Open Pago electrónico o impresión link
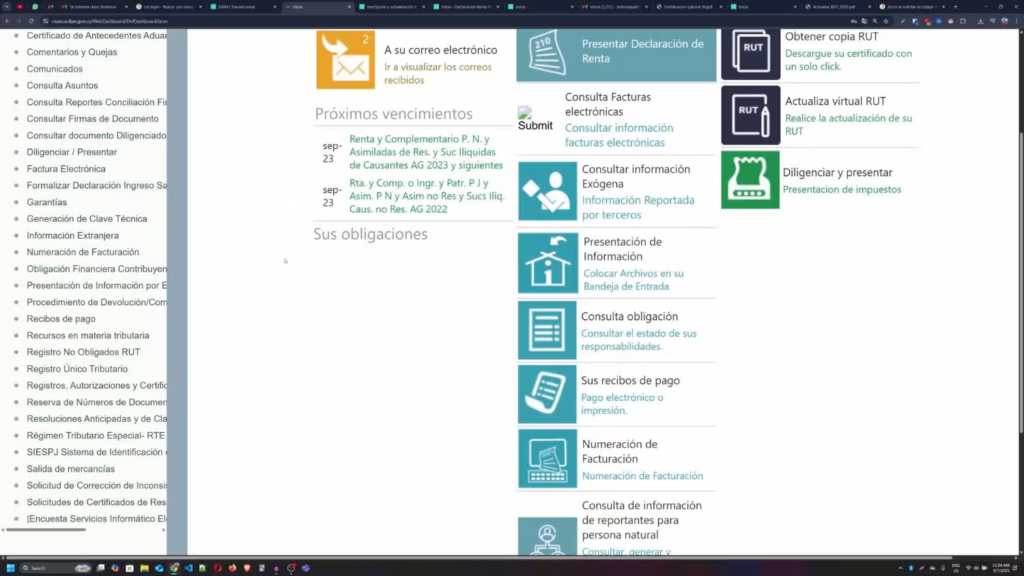 [x=622, y=404]
